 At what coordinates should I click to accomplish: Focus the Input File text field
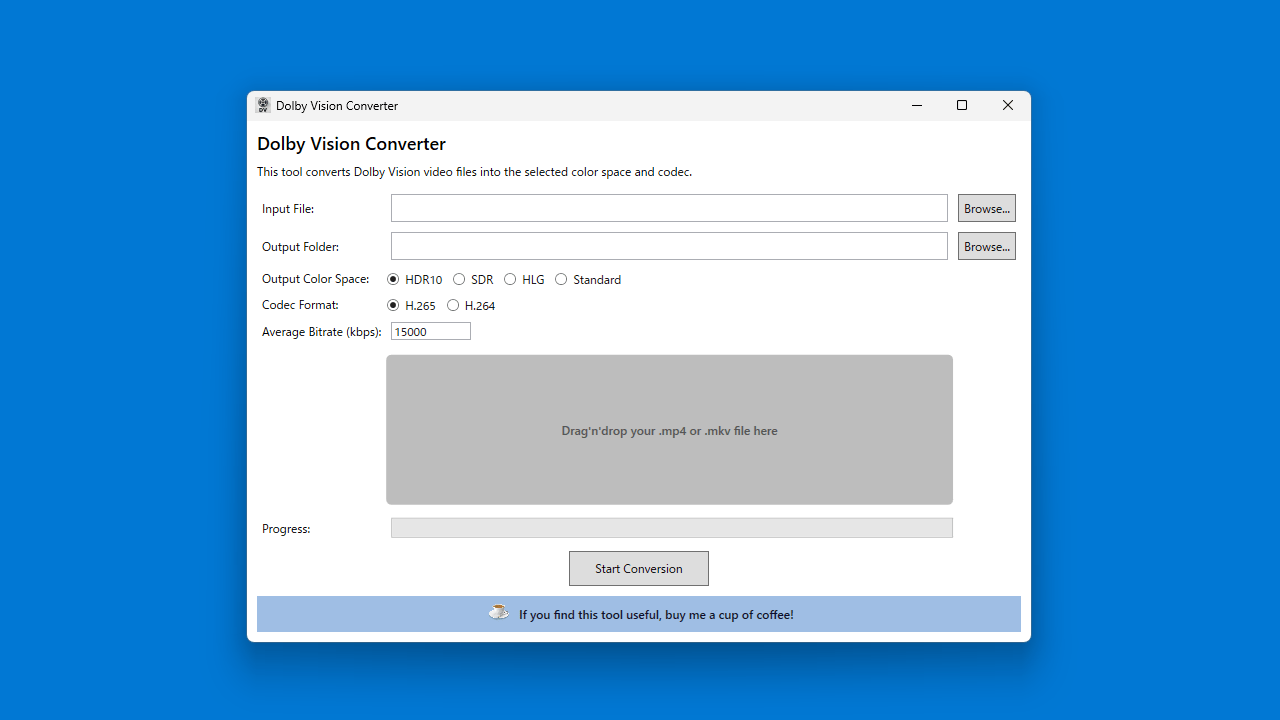669,208
